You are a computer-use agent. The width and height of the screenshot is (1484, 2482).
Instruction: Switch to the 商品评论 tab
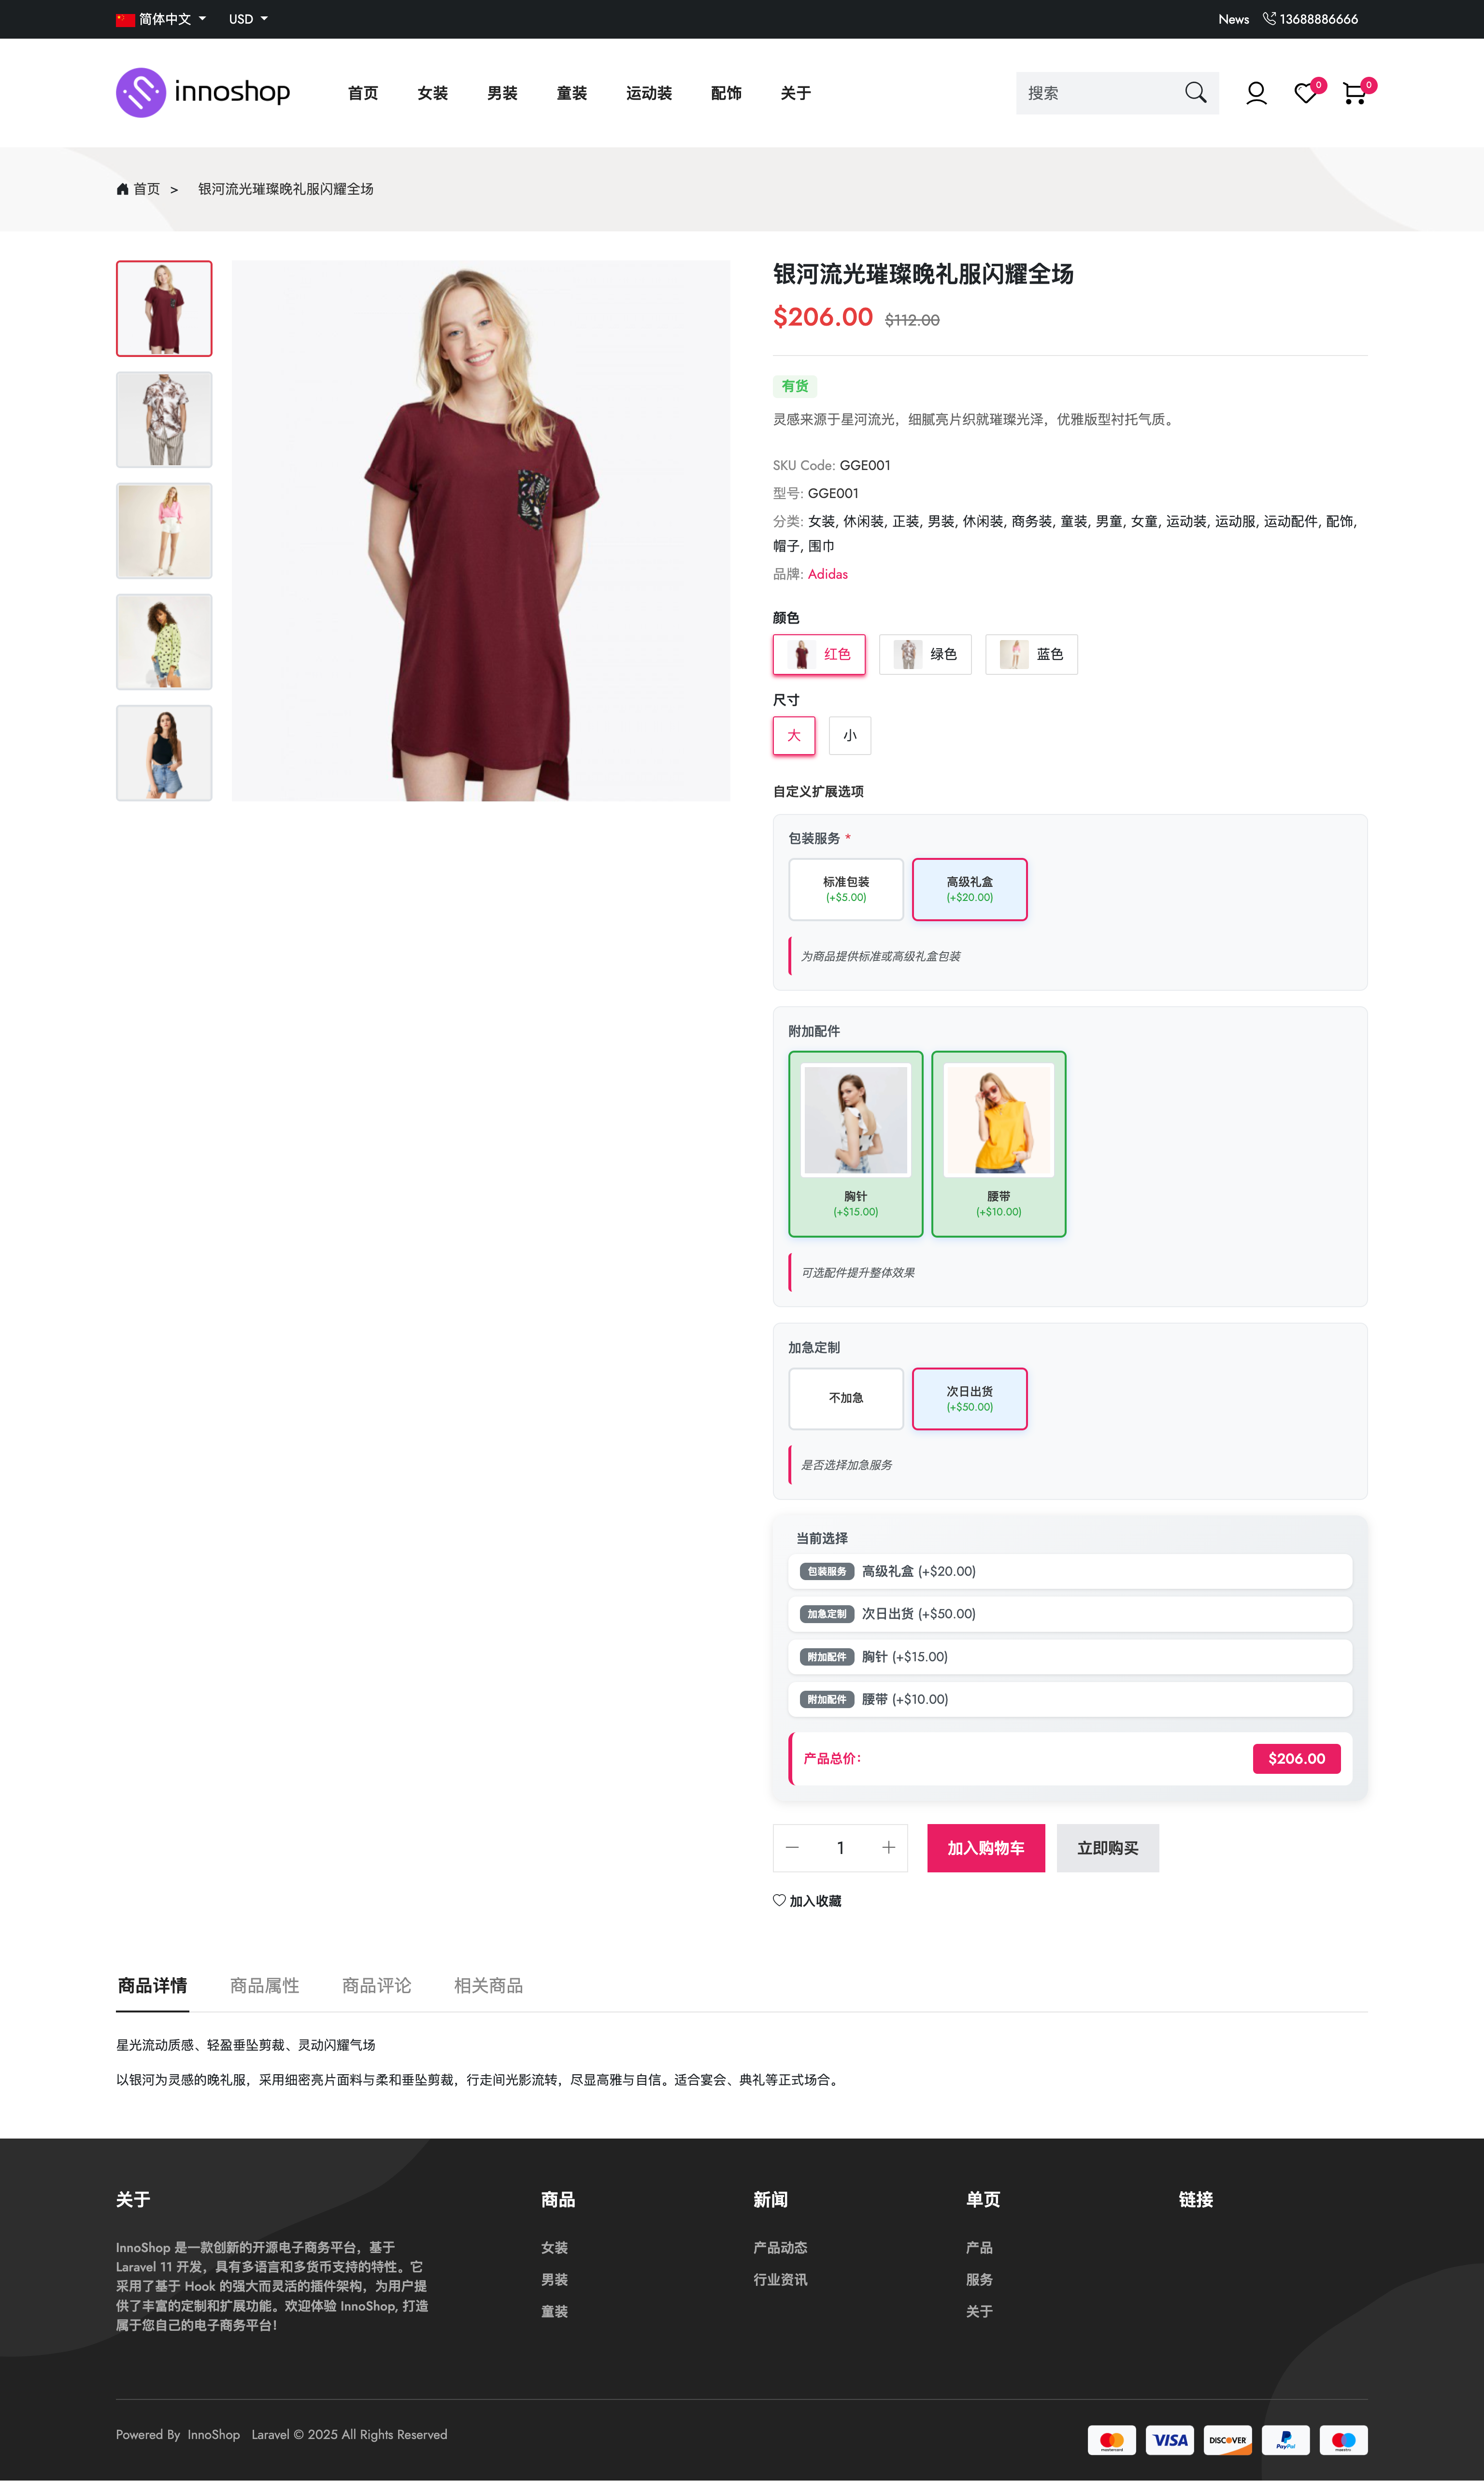coord(377,1985)
